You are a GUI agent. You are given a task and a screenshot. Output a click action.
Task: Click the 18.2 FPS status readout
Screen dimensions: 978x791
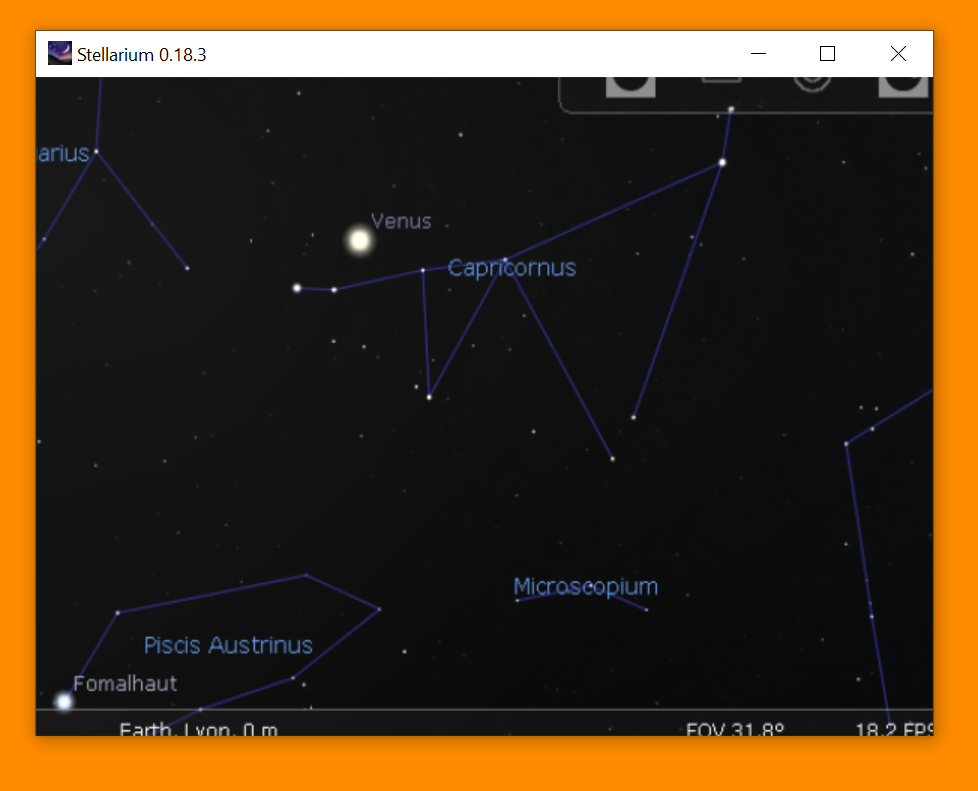pyautogui.click(x=894, y=729)
